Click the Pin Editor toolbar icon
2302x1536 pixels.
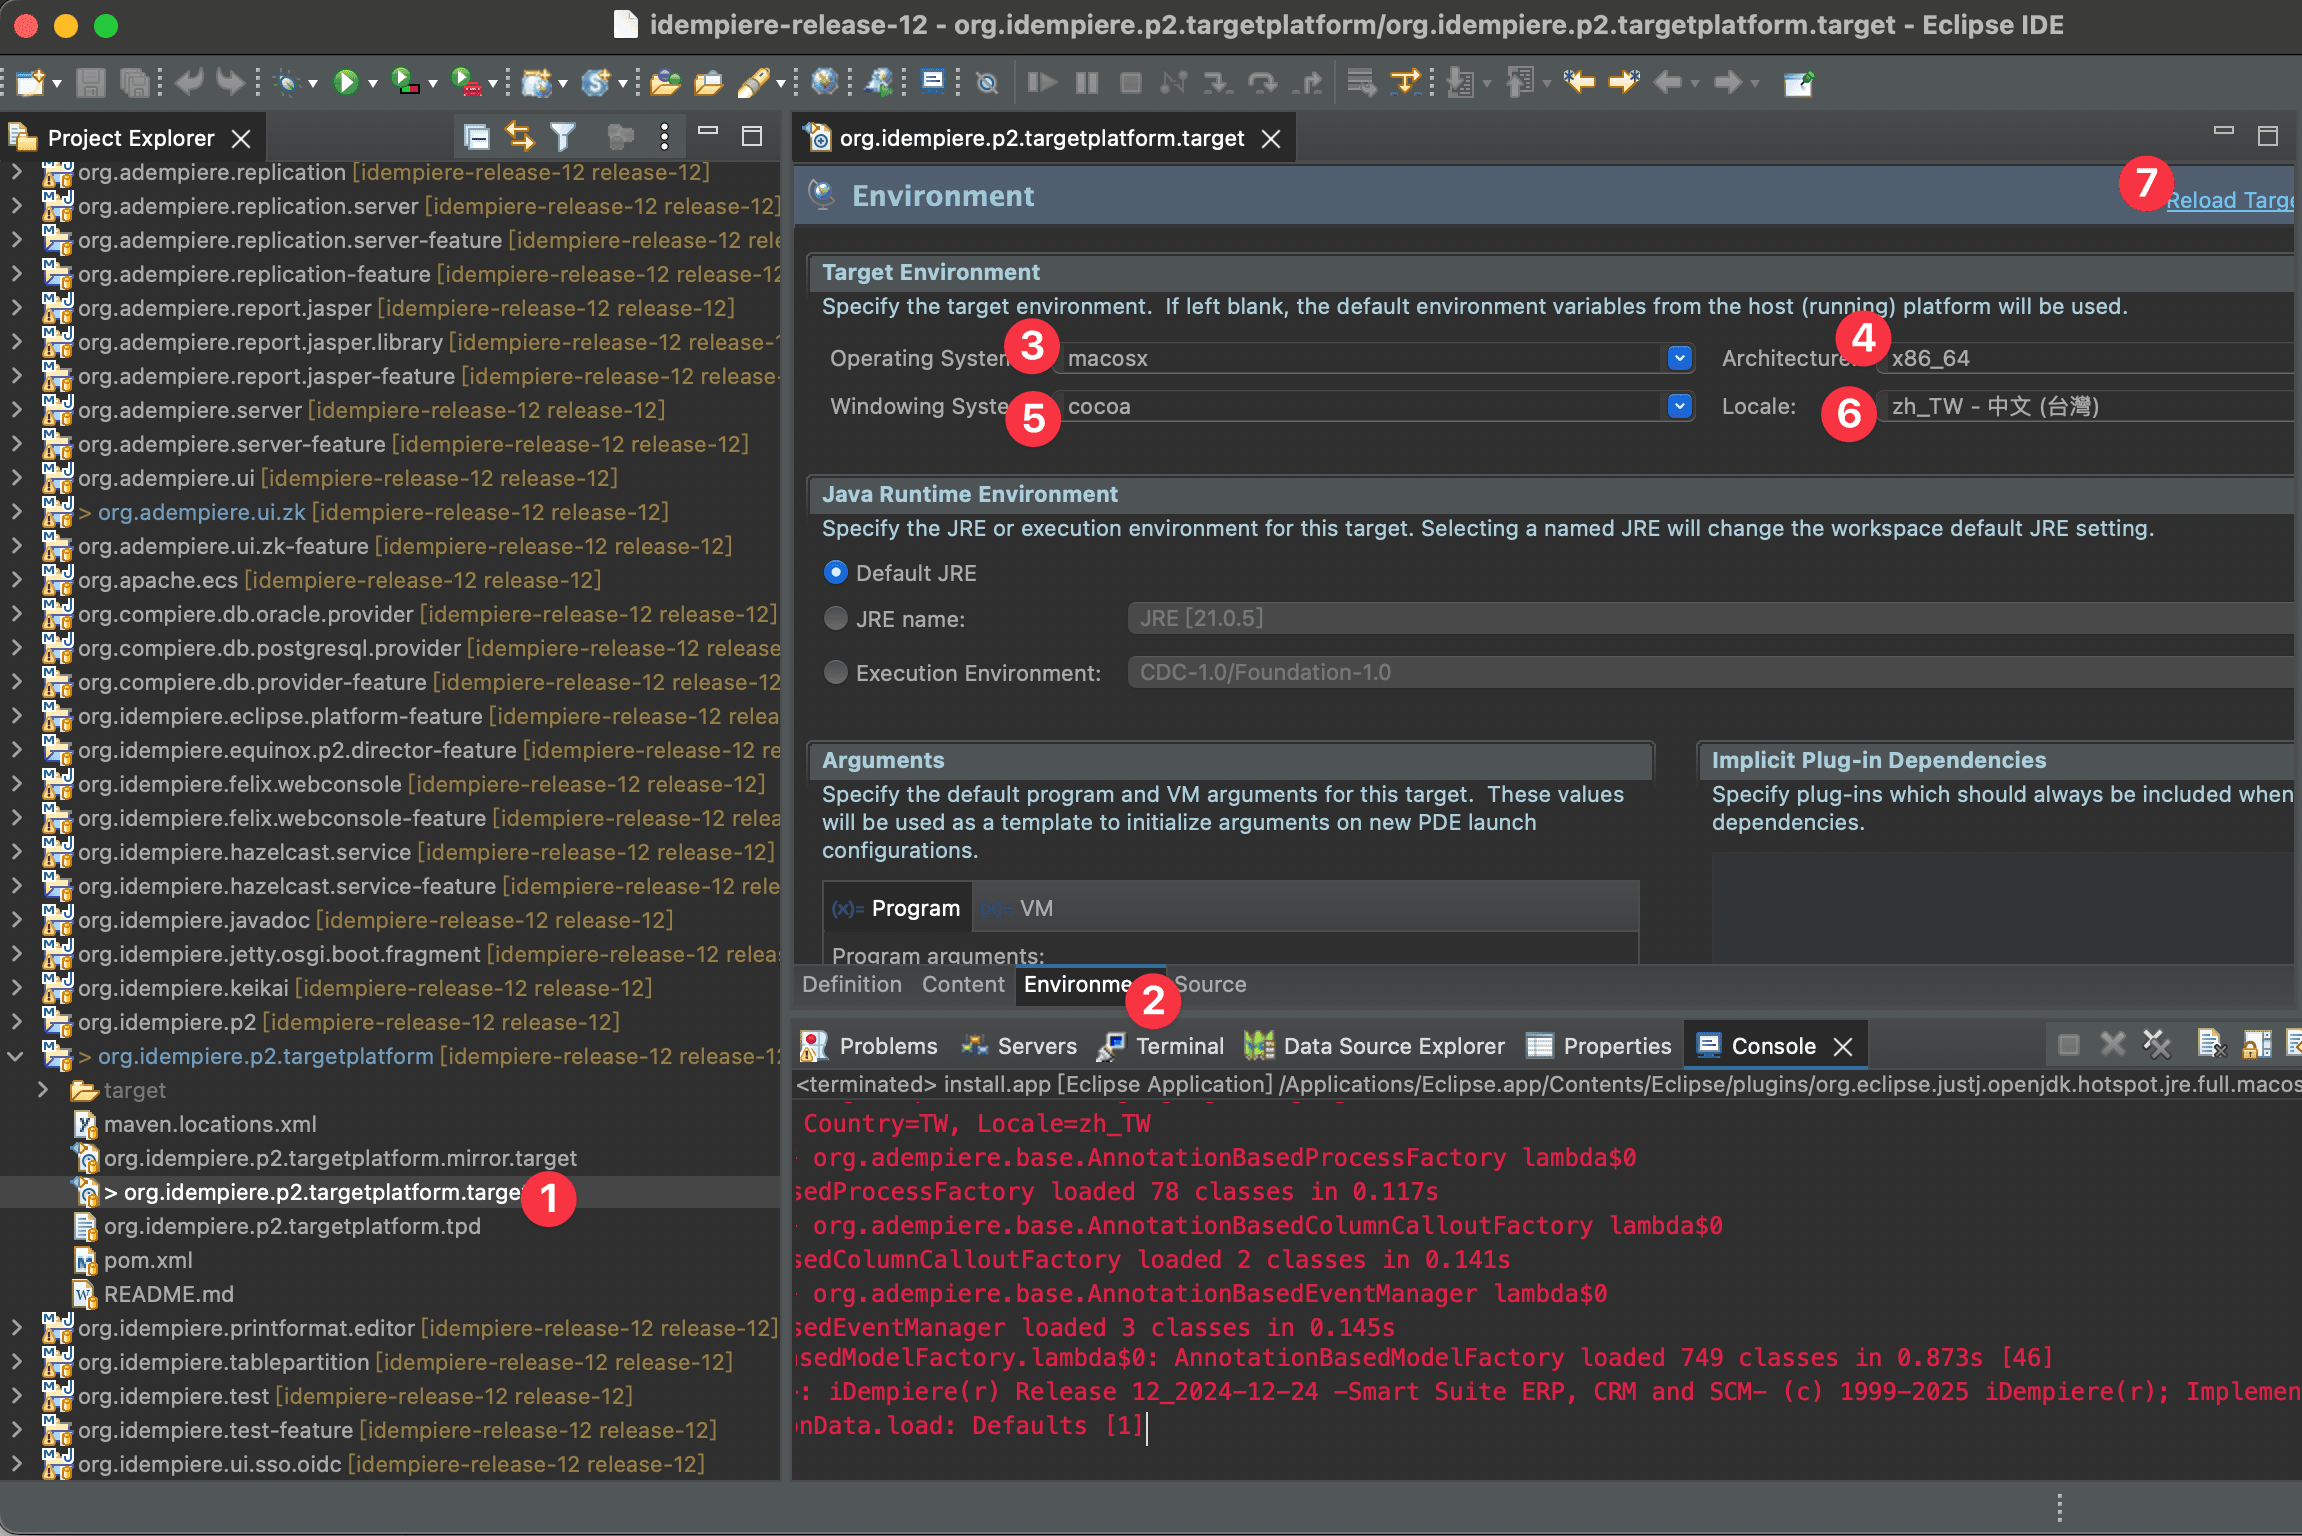click(x=1798, y=82)
